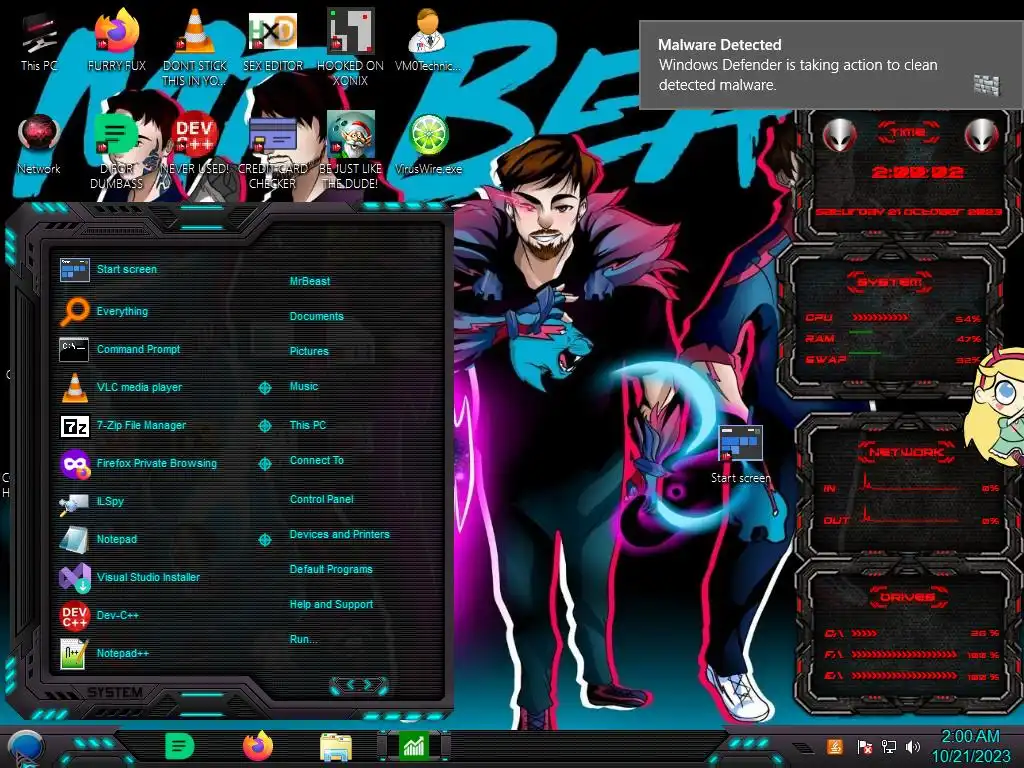1024x768 pixels.
Task: Select Connect To in the start menu
Action: [316, 460]
